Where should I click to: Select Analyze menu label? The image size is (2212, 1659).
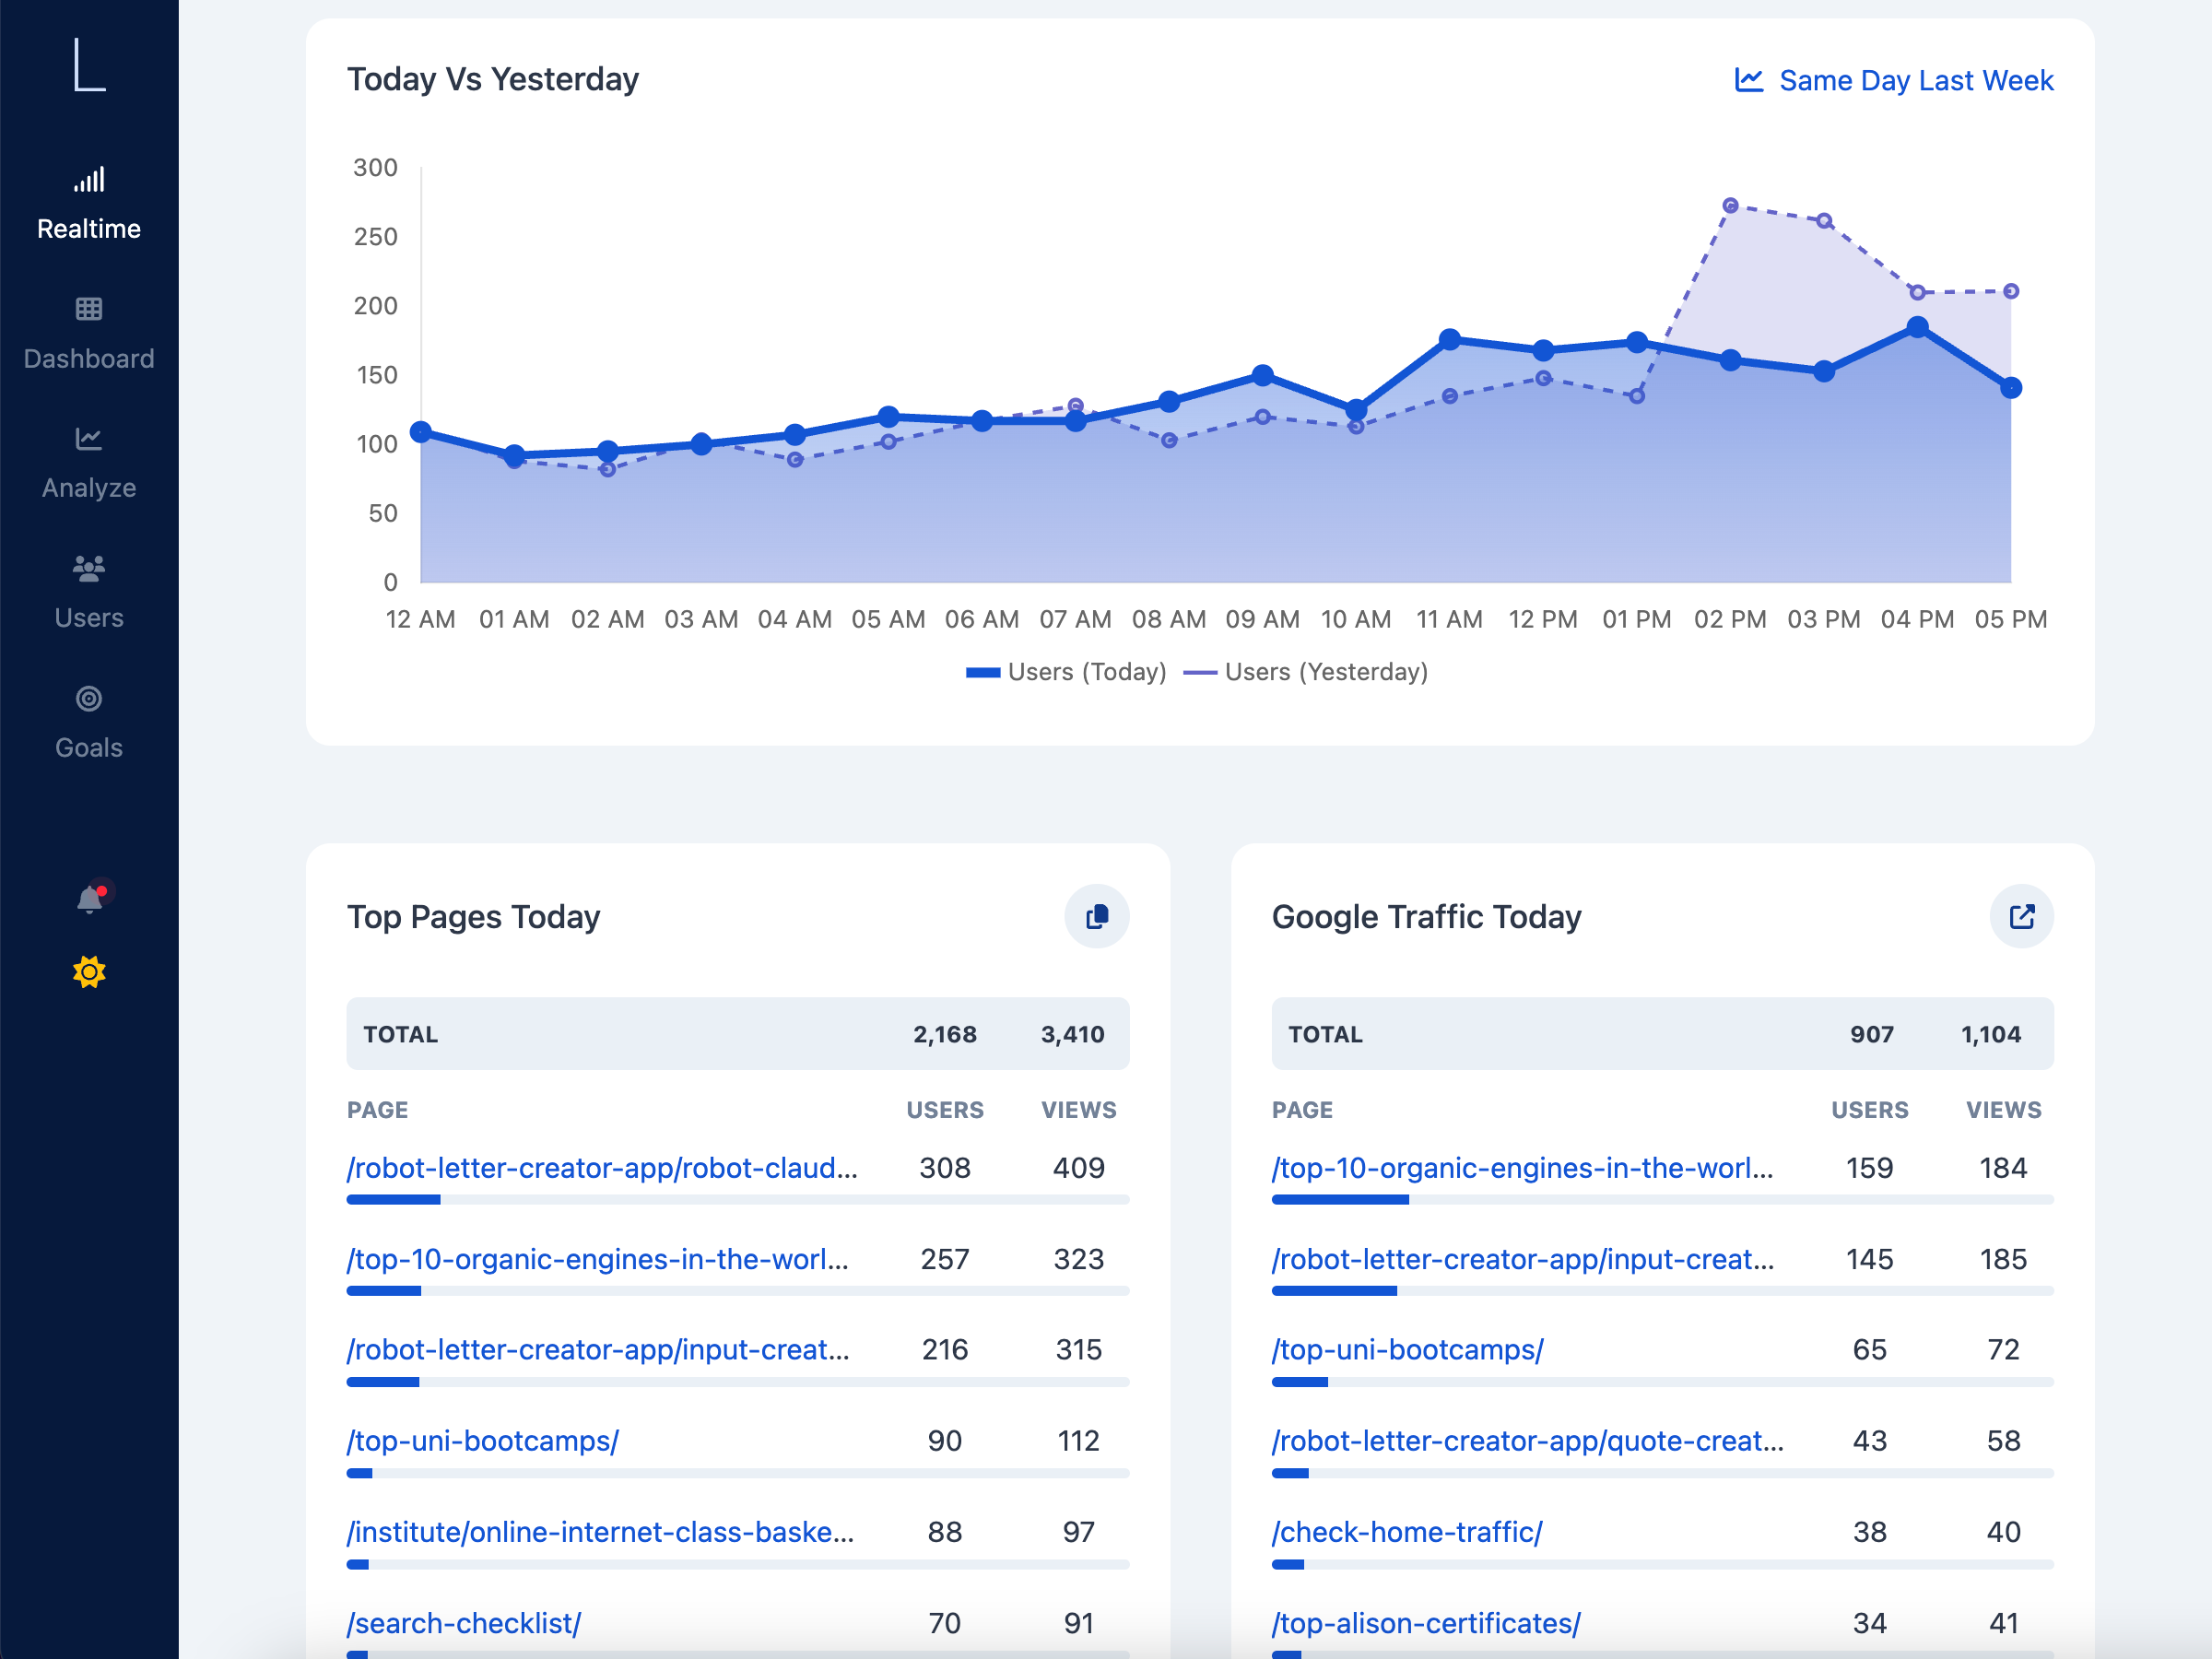click(89, 488)
